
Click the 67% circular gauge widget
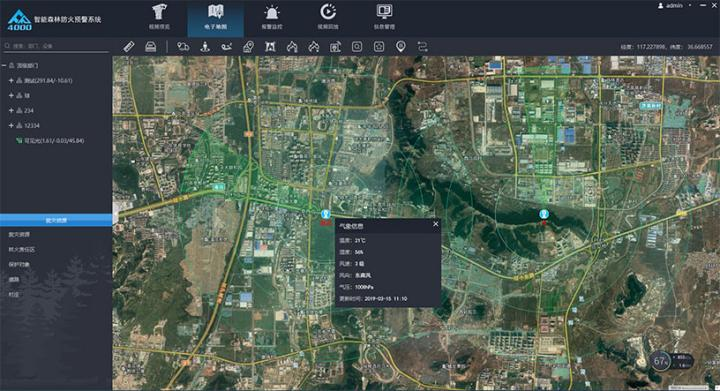(x=660, y=361)
